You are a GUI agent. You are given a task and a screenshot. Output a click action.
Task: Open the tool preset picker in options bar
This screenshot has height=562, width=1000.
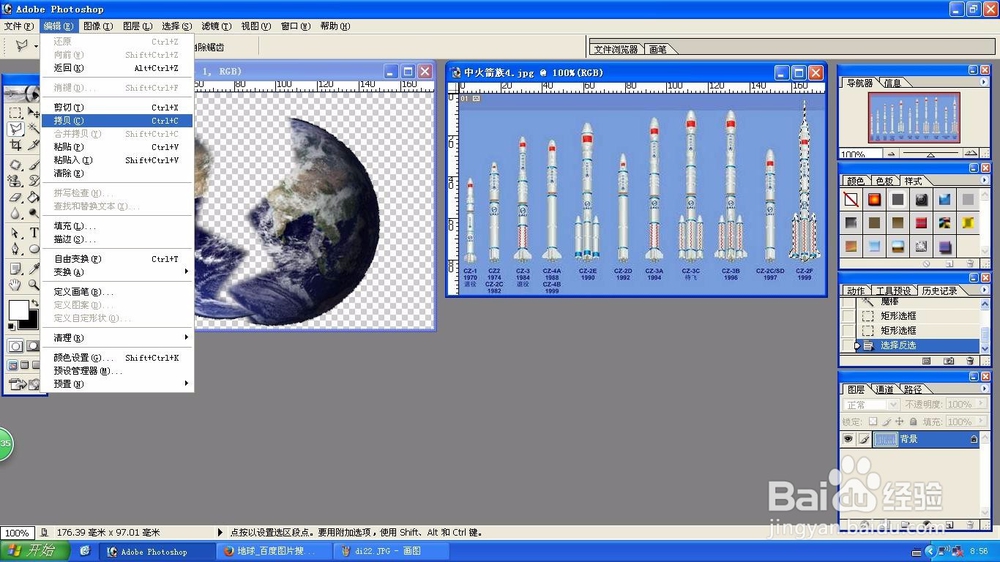point(24,46)
